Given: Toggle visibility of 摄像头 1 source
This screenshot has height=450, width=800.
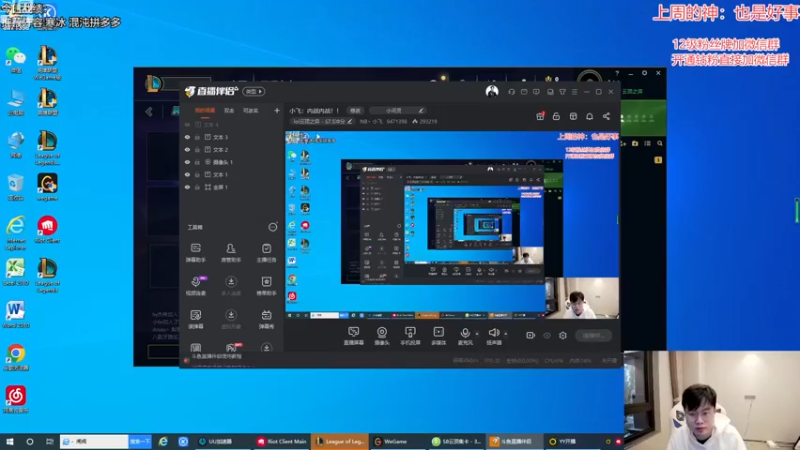Looking at the screenshot, I should tap(187, 162).
